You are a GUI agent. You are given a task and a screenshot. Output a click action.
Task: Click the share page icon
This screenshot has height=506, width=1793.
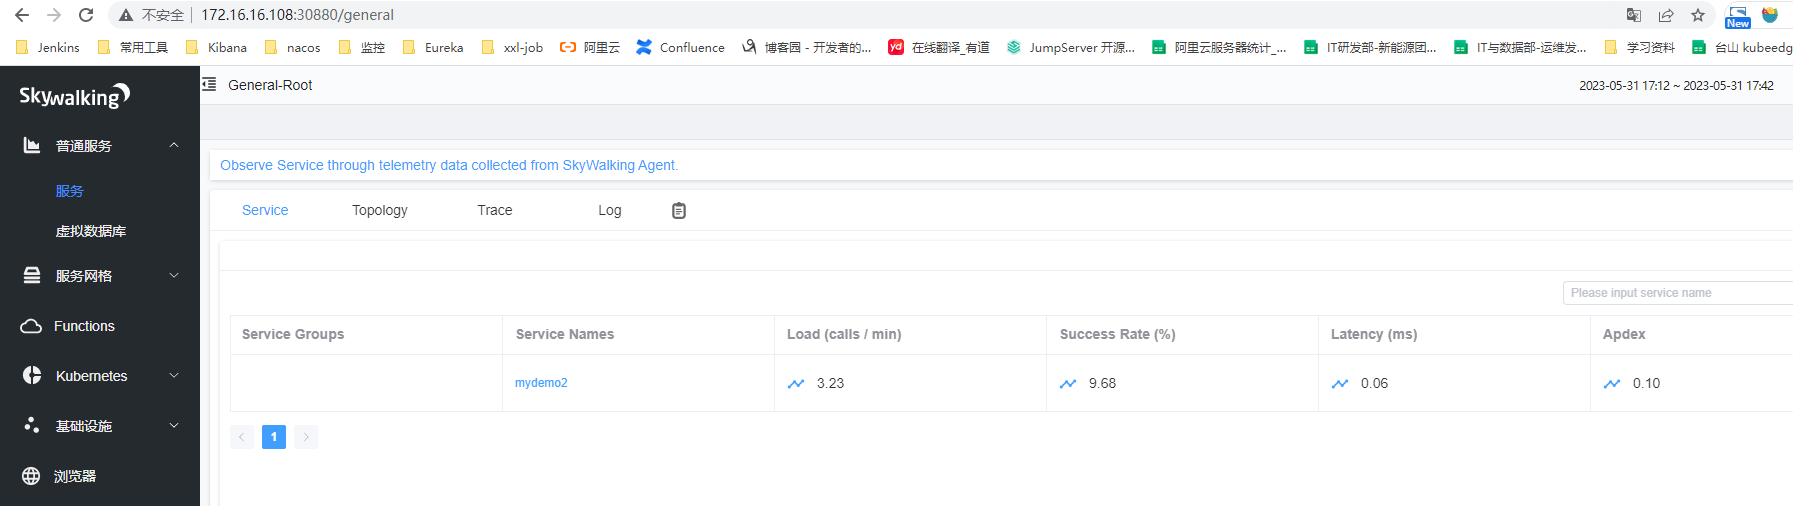click(x=1666, y=15)
